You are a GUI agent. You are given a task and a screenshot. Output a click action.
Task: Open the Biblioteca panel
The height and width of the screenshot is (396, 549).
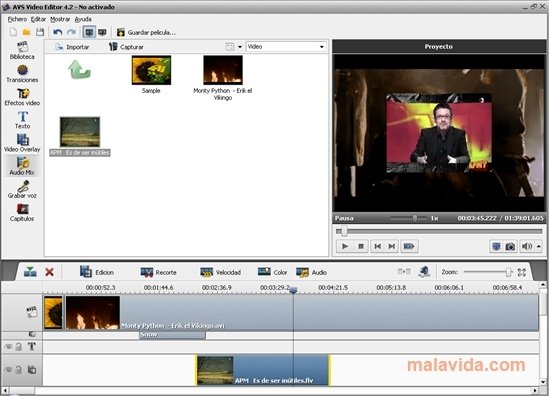(x=22, y=50)
